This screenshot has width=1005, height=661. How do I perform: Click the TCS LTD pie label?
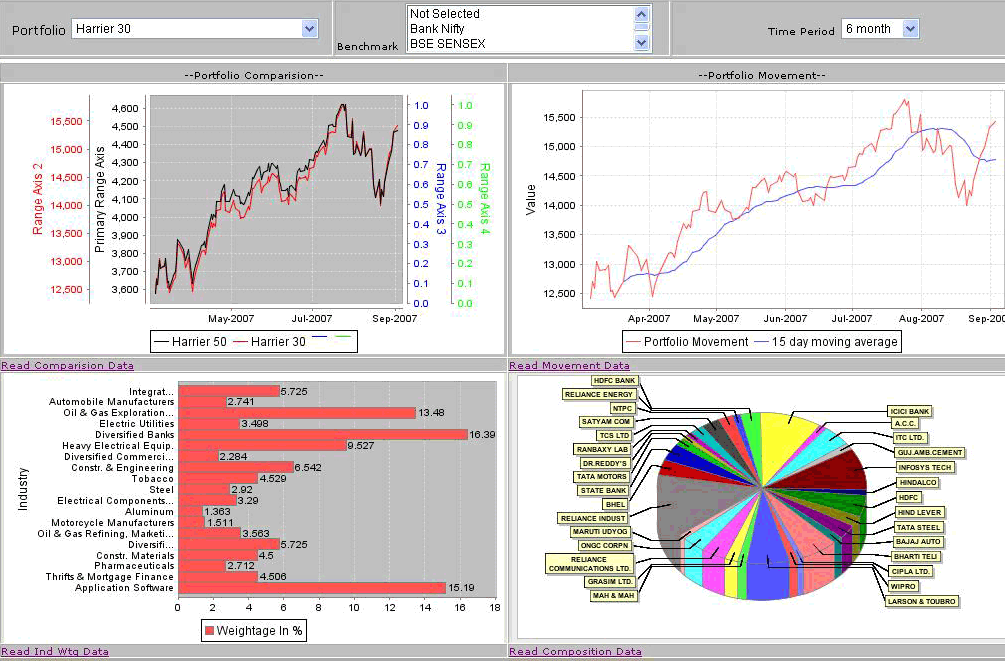(x=614, y=435)
